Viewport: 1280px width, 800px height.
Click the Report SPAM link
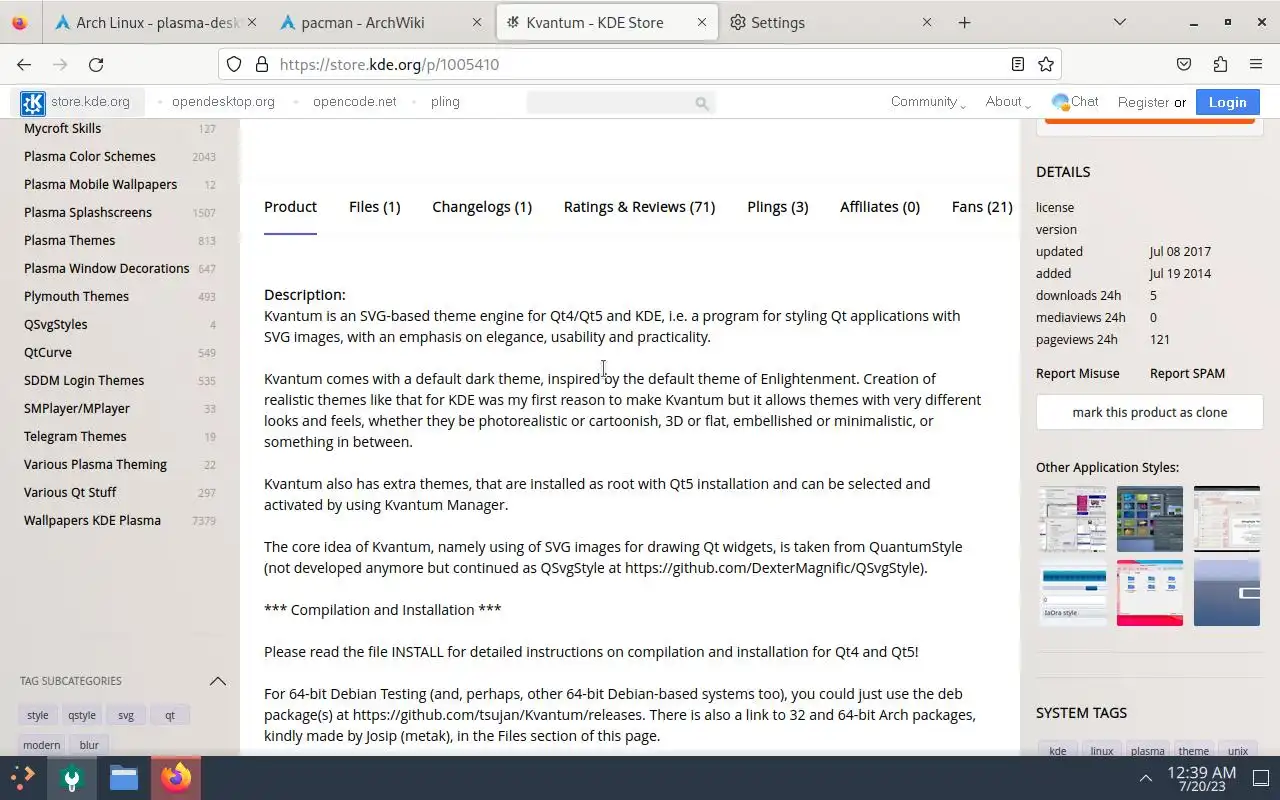click(1187, 373)
